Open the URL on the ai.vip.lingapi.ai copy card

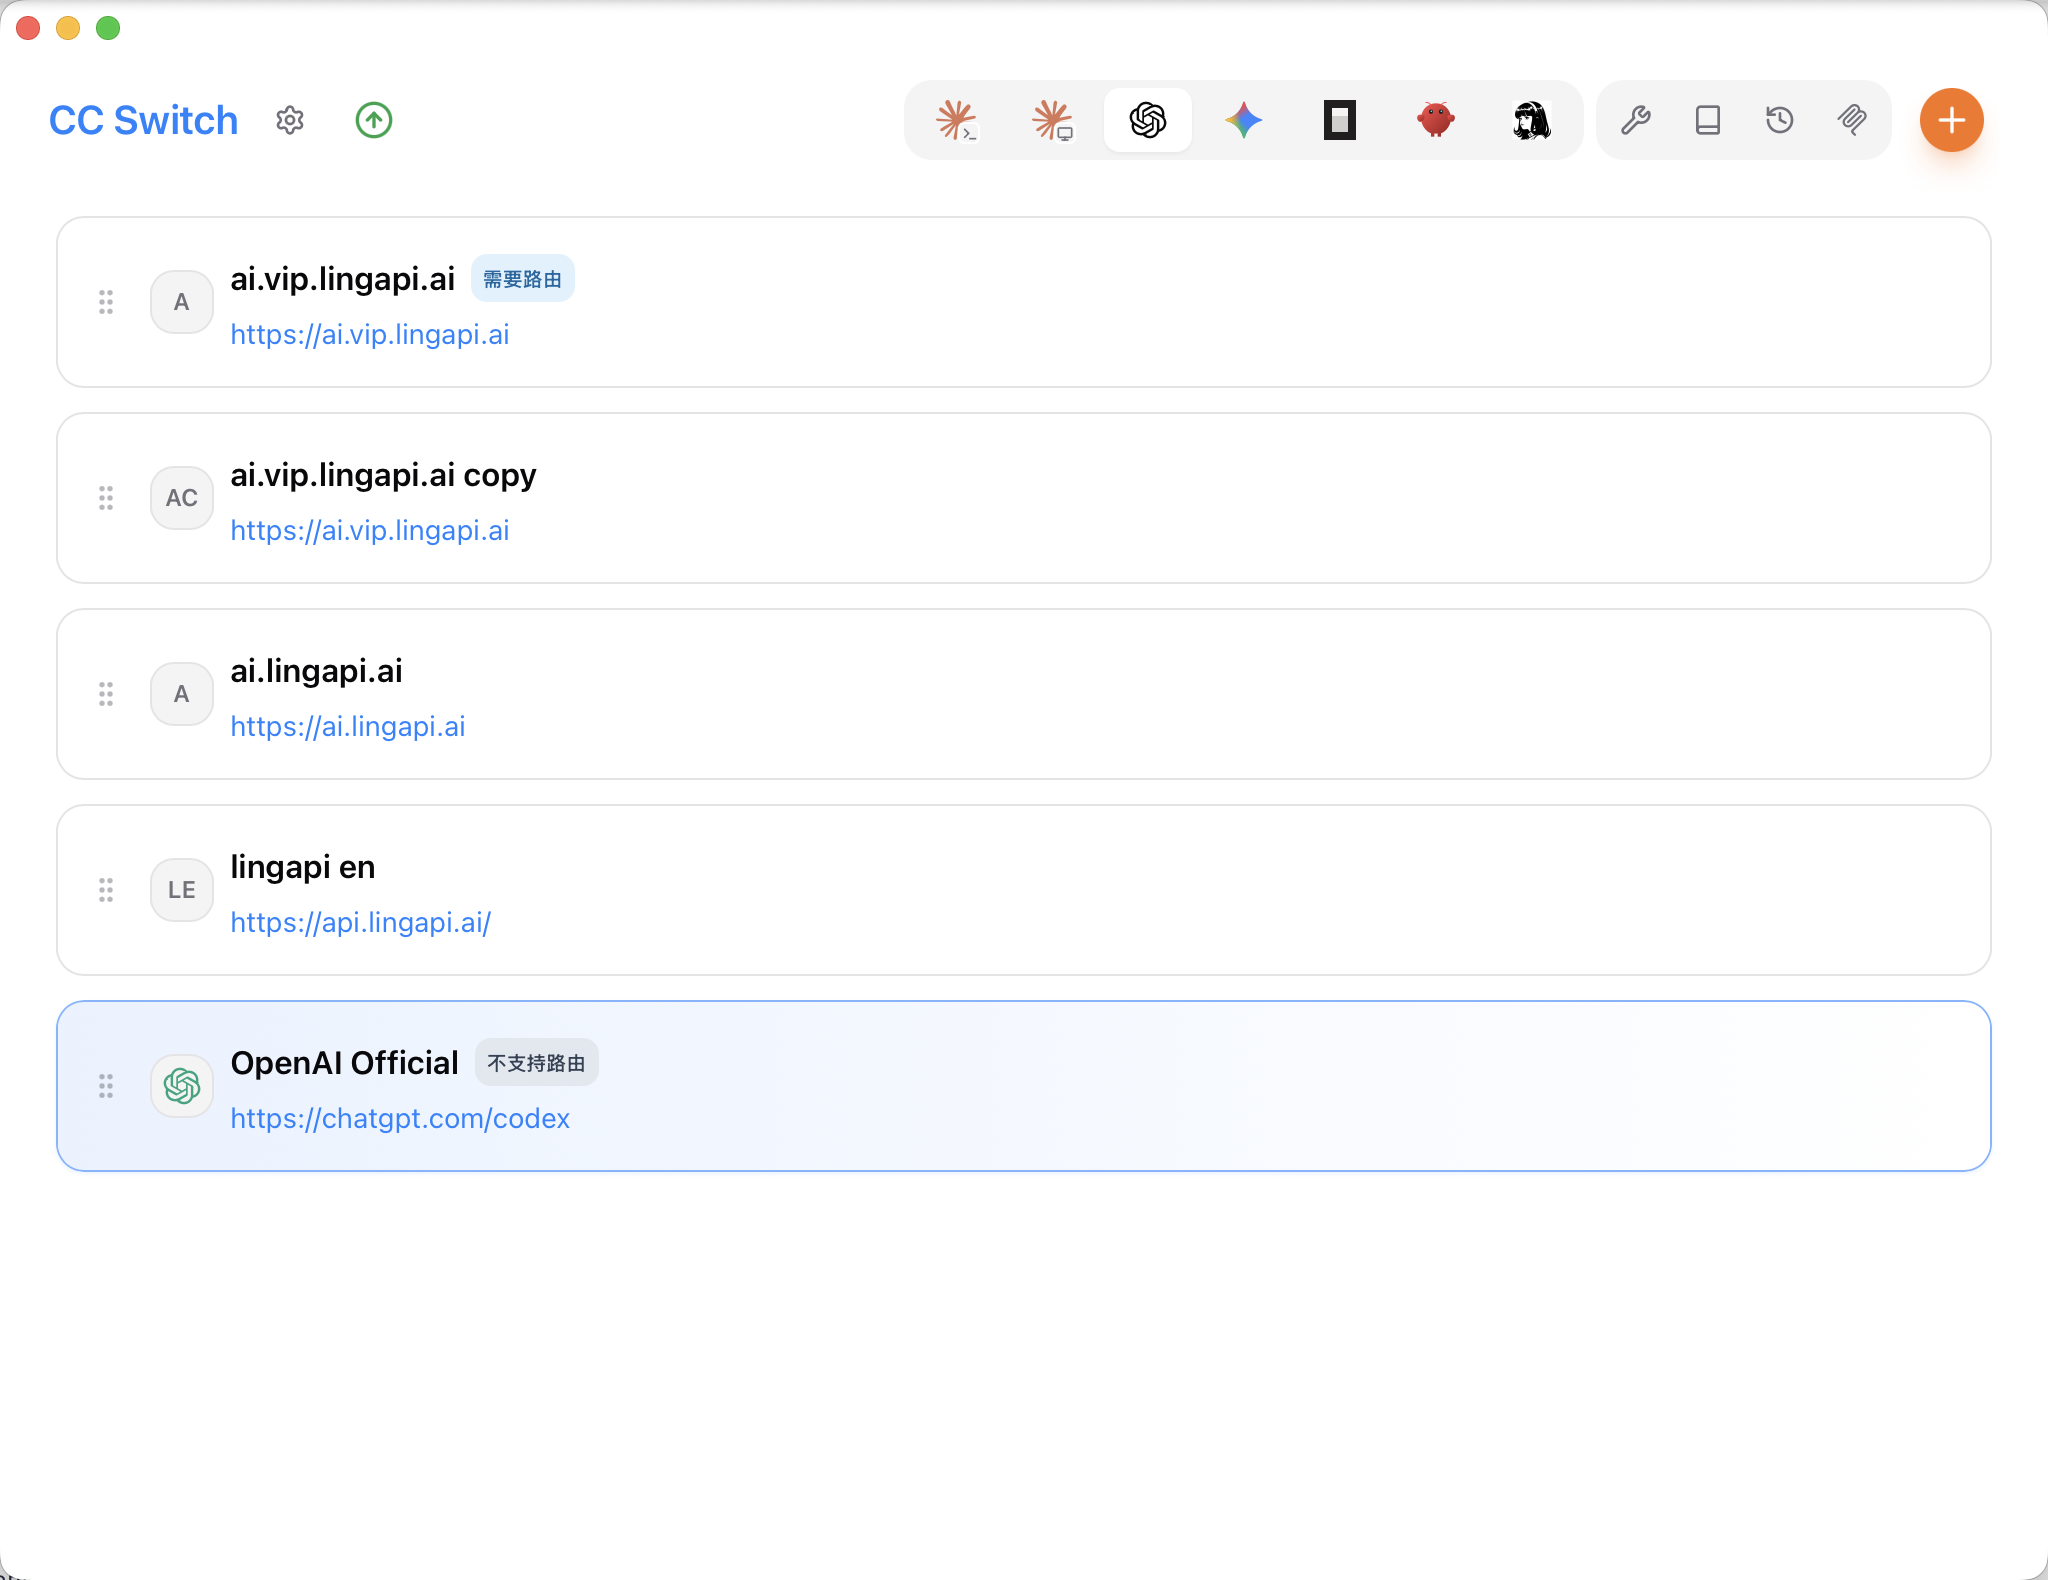pyautogui.click(x=370, y=530)
